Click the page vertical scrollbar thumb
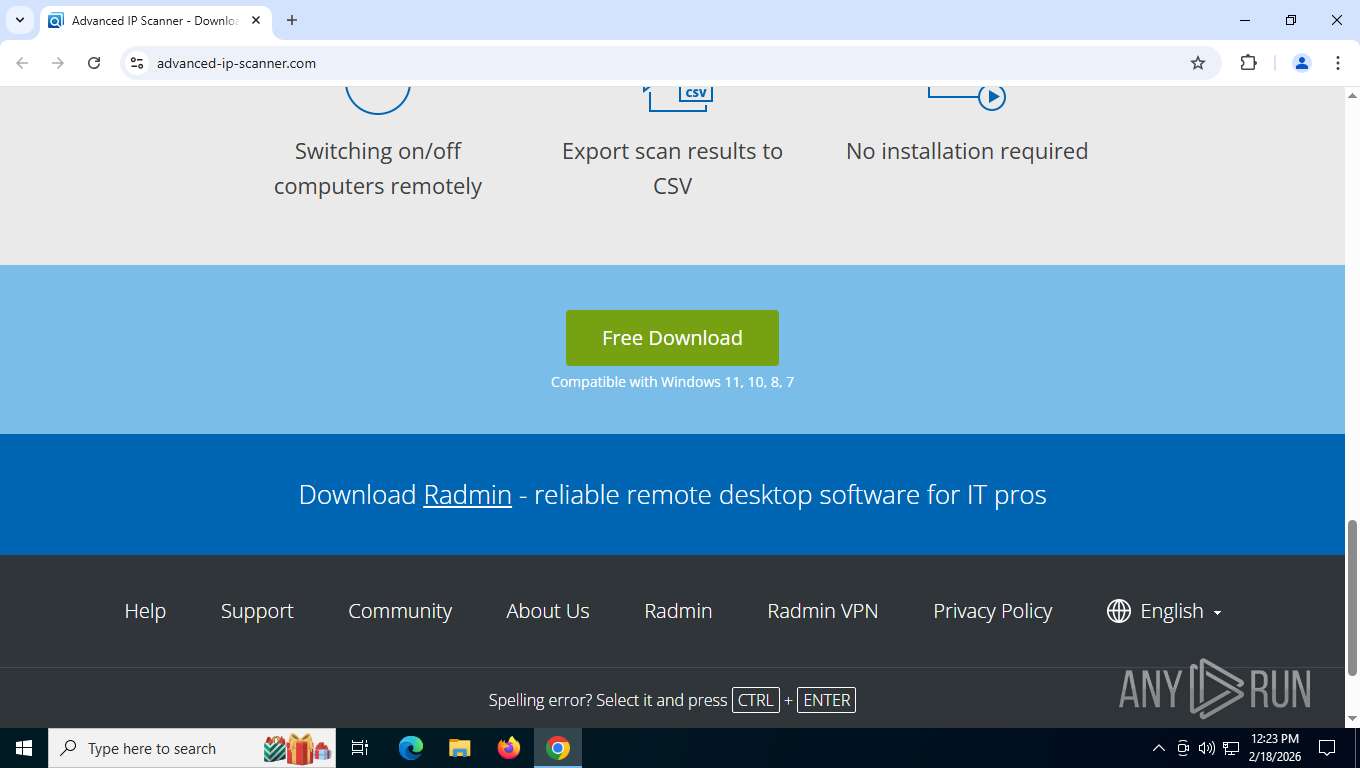The width and height of the screenshot is (1360, 768). tap(1352, 597)
